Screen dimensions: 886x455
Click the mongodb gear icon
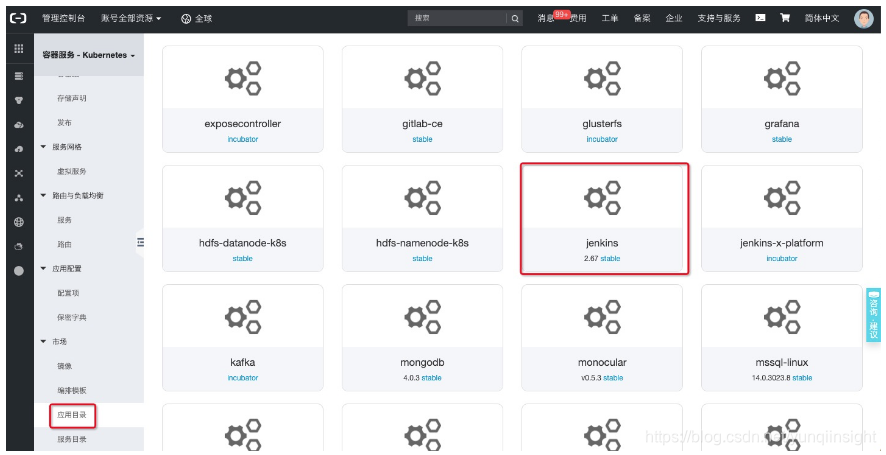tap(422, 317)
